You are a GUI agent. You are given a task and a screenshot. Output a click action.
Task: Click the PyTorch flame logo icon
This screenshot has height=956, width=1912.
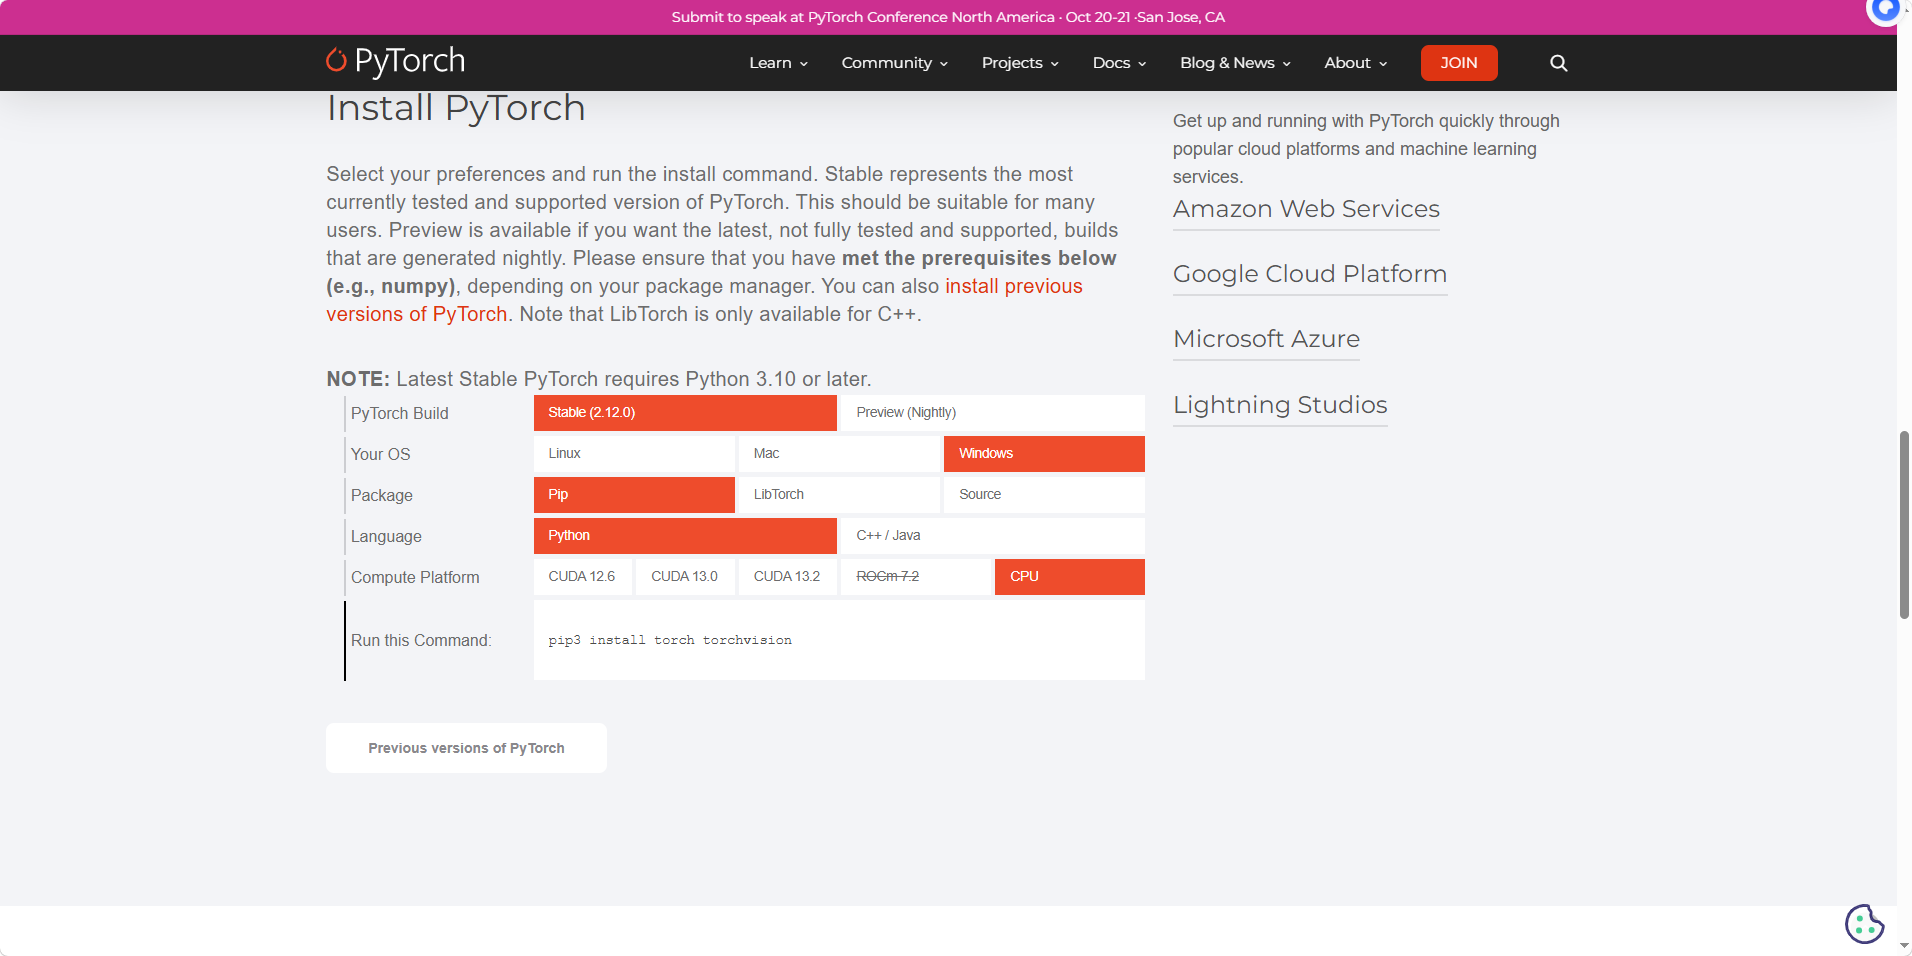click(x=336, y=60)
